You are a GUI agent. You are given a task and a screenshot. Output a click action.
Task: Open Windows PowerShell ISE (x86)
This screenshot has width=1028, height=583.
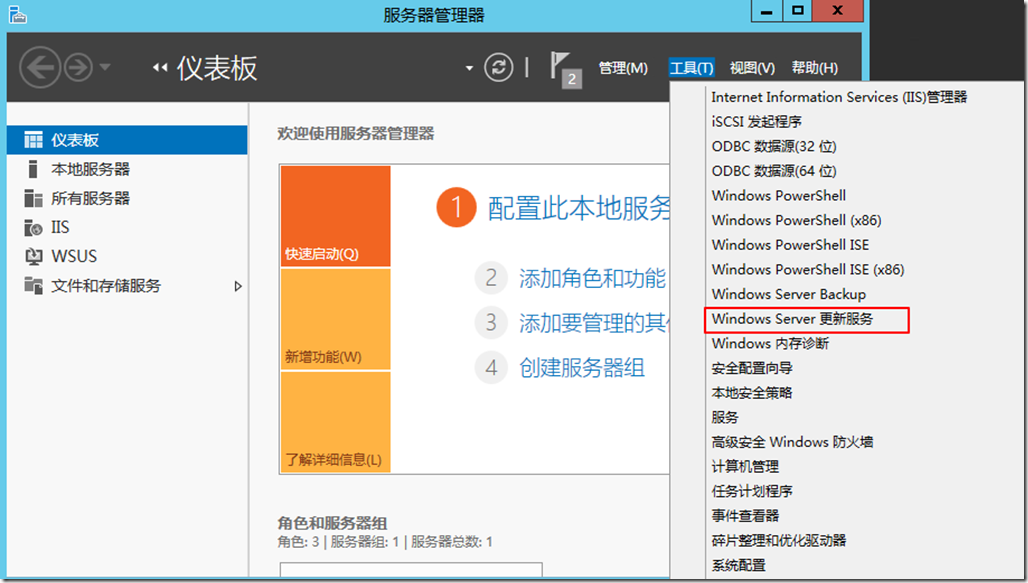pos(808,270)
